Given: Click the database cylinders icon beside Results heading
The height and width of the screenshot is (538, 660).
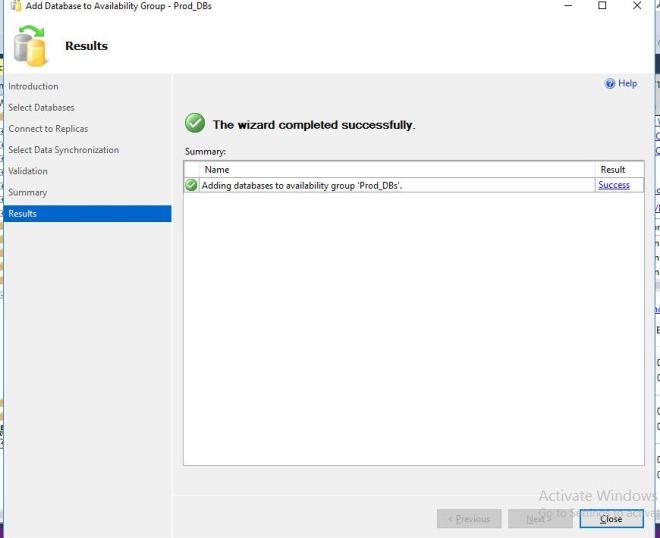Looking at the screenshot, I should click(30, 46).
